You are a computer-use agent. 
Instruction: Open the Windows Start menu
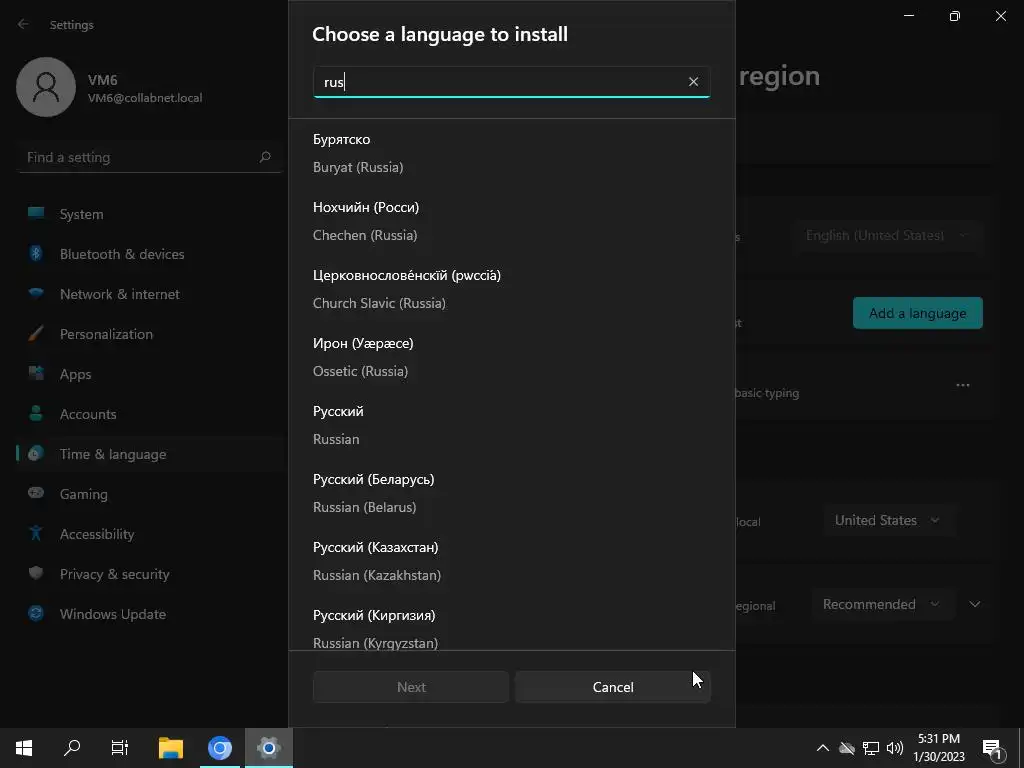[24, 748]
